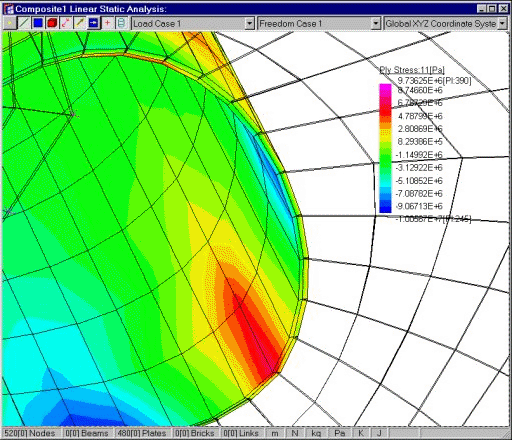Click the 'N' force unit cell

pos(295,433)
